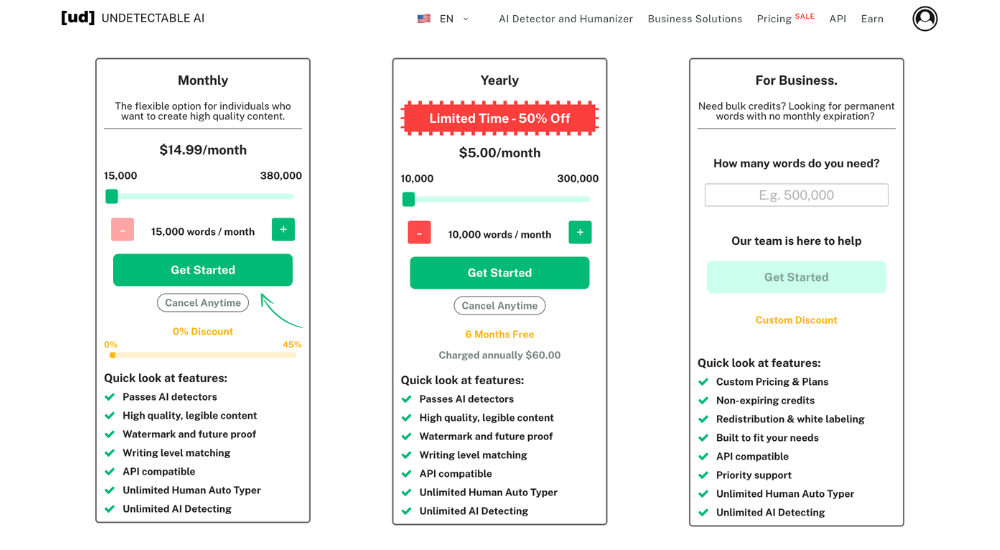Click the Limited Time 50% Off banner
The width and height of the screenshot is (1000, 550).
pos(500,118)
